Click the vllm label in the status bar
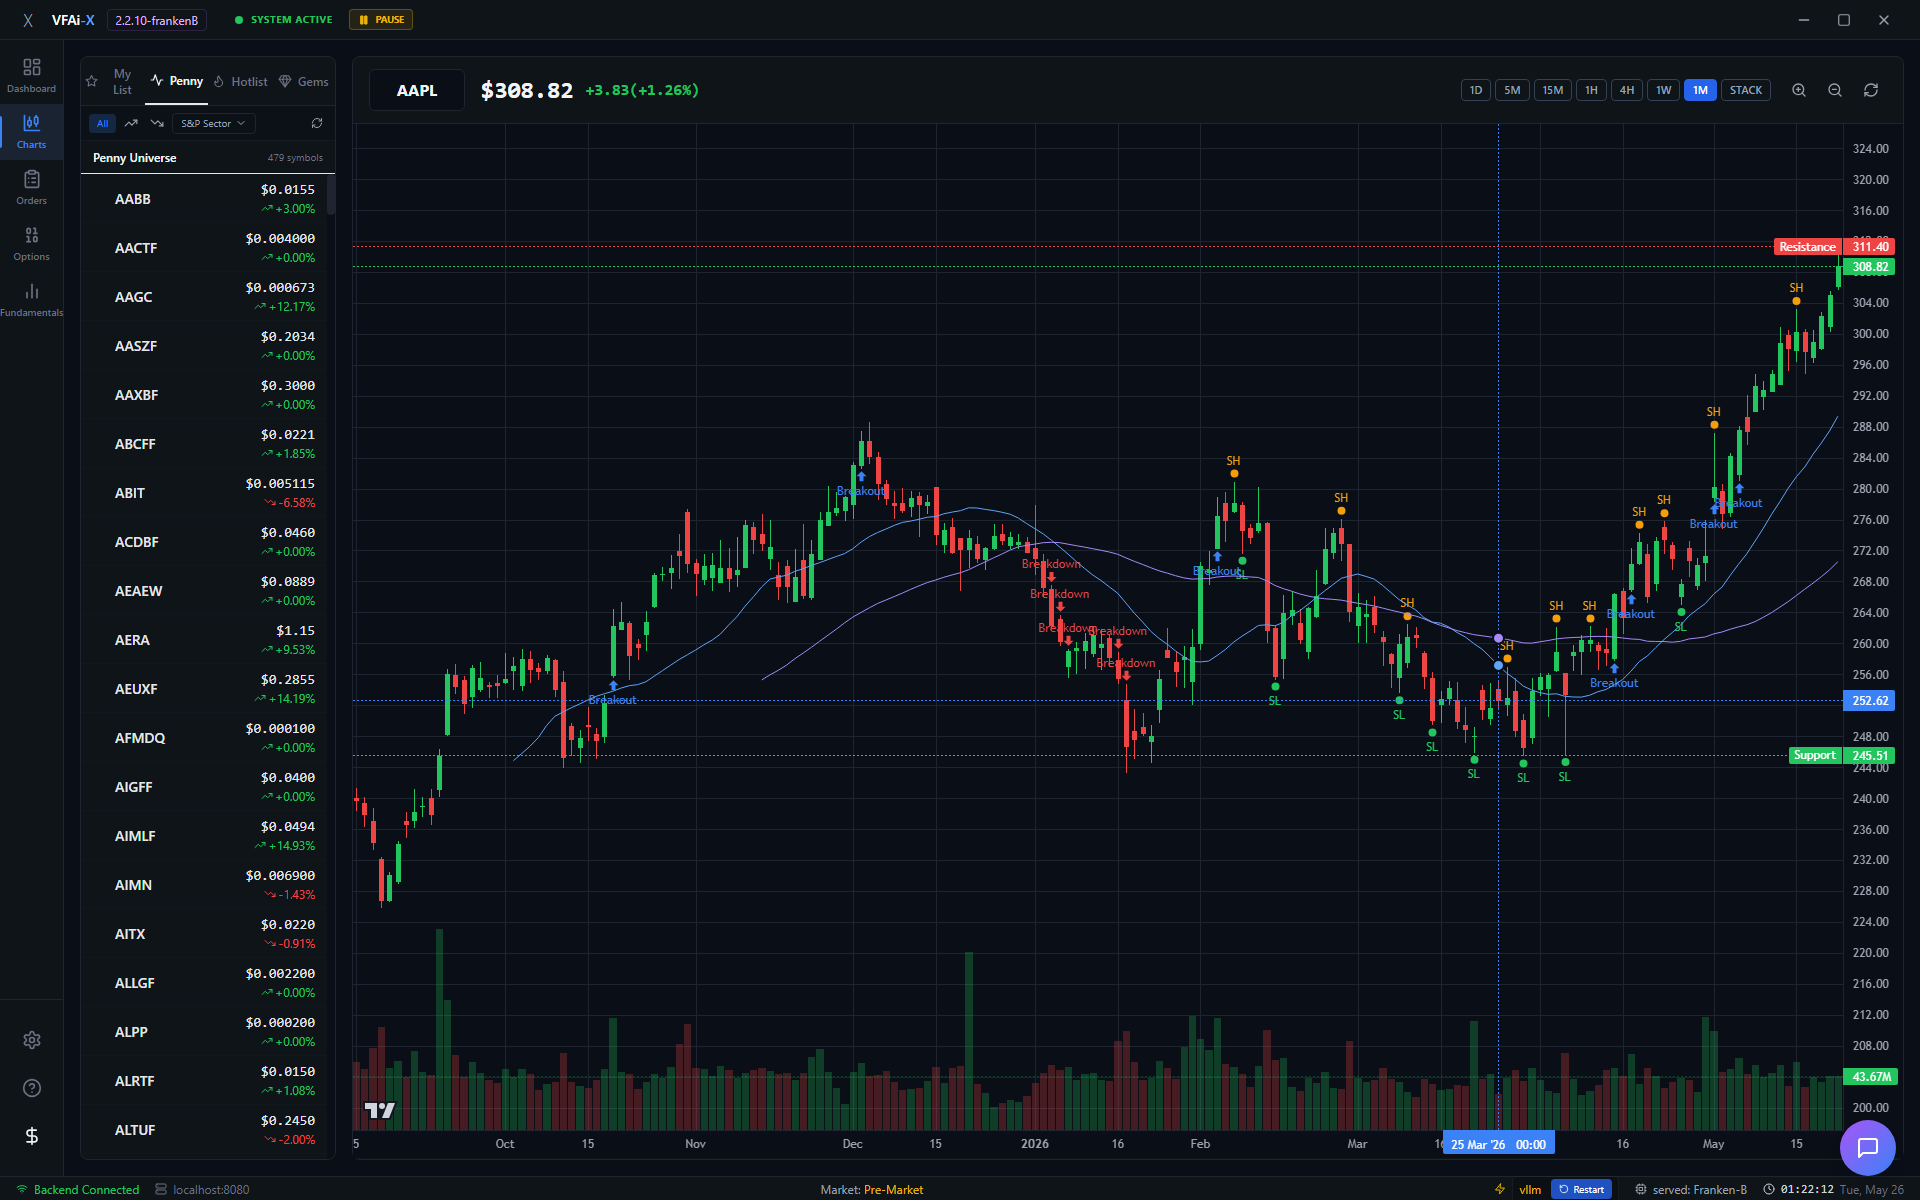Image resolution: width=1920 pixels, height=1200 pixels. tap(1530, 1189)
